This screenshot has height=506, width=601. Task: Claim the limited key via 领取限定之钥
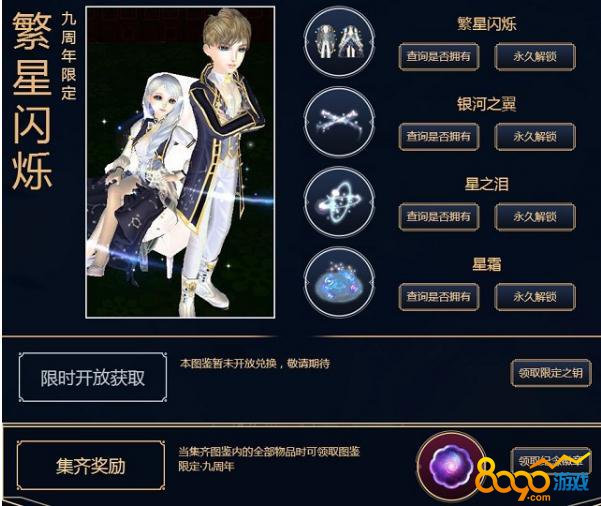(x=551, y=373)
